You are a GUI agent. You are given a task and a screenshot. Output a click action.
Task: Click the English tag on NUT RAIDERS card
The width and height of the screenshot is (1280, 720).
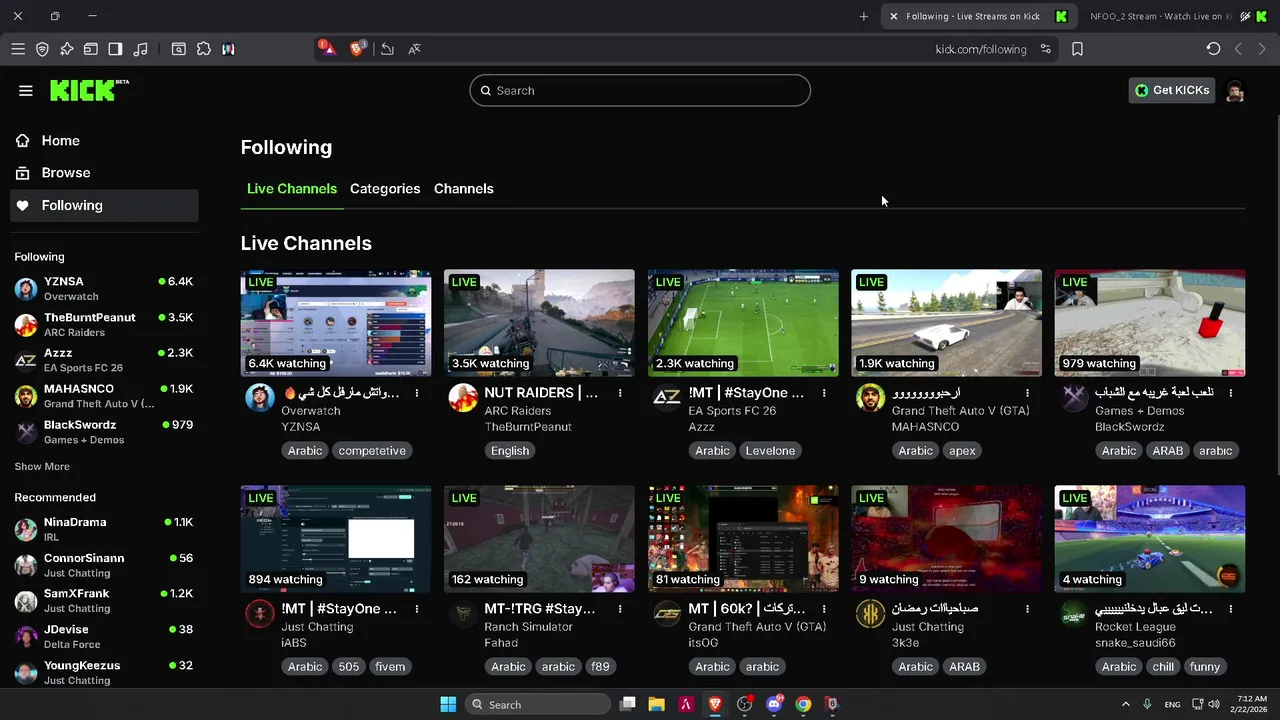(x=510, y=451)
